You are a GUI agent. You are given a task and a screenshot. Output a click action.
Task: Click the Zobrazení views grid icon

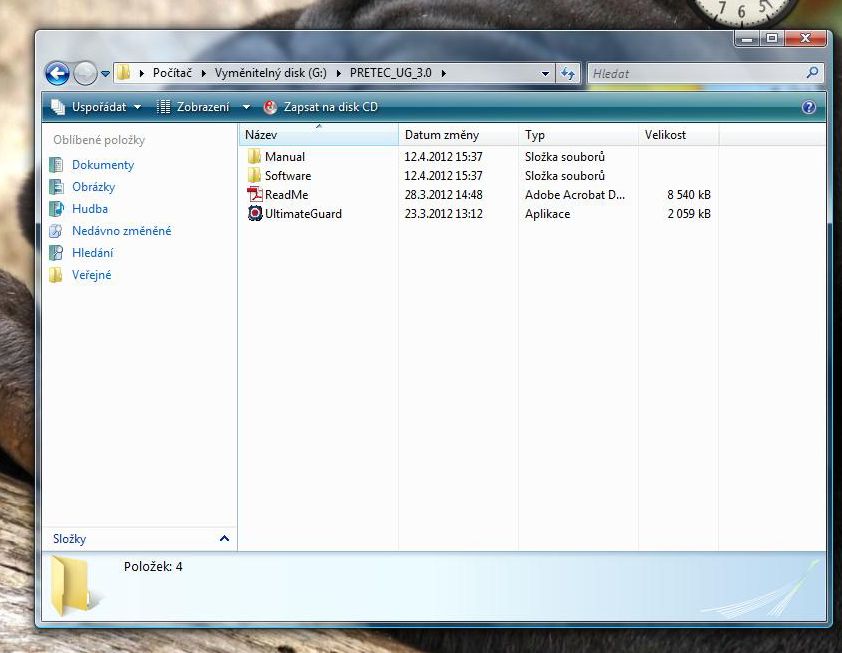point(163,107)
